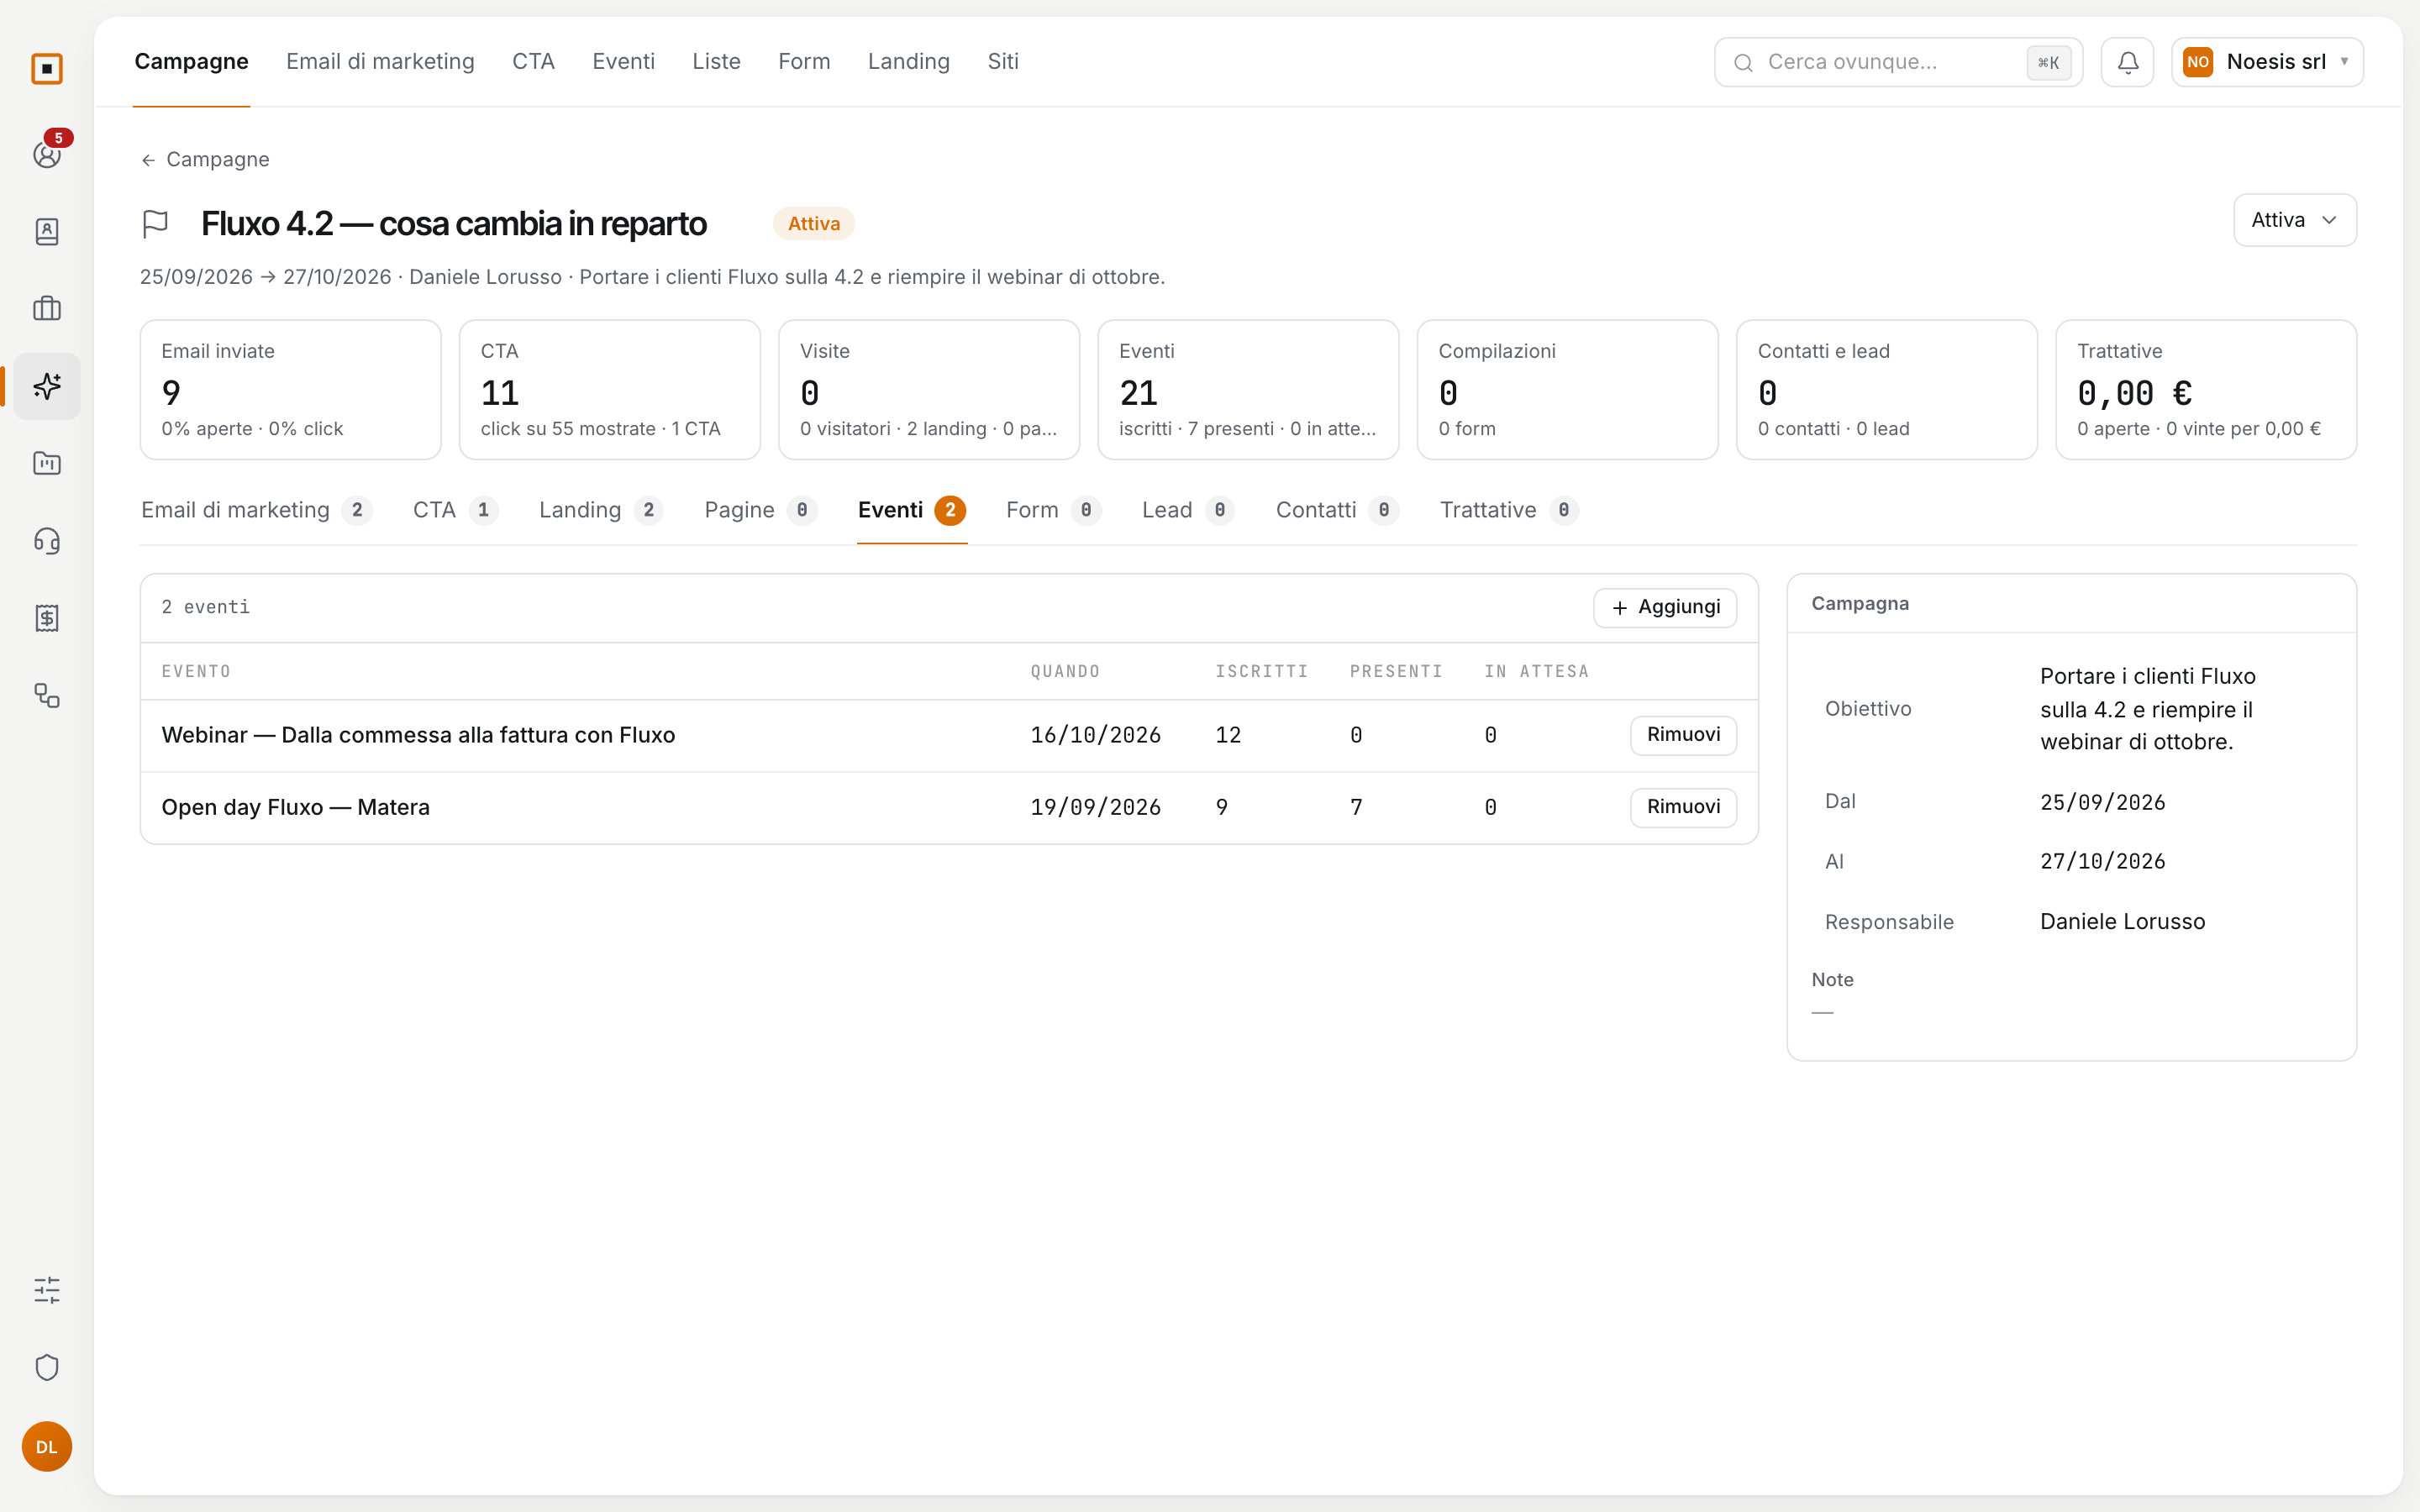Open the headset support sidebar icon
This screenshot has height=1512, width=2420.
pyautogui.click(x=47, y=541)
